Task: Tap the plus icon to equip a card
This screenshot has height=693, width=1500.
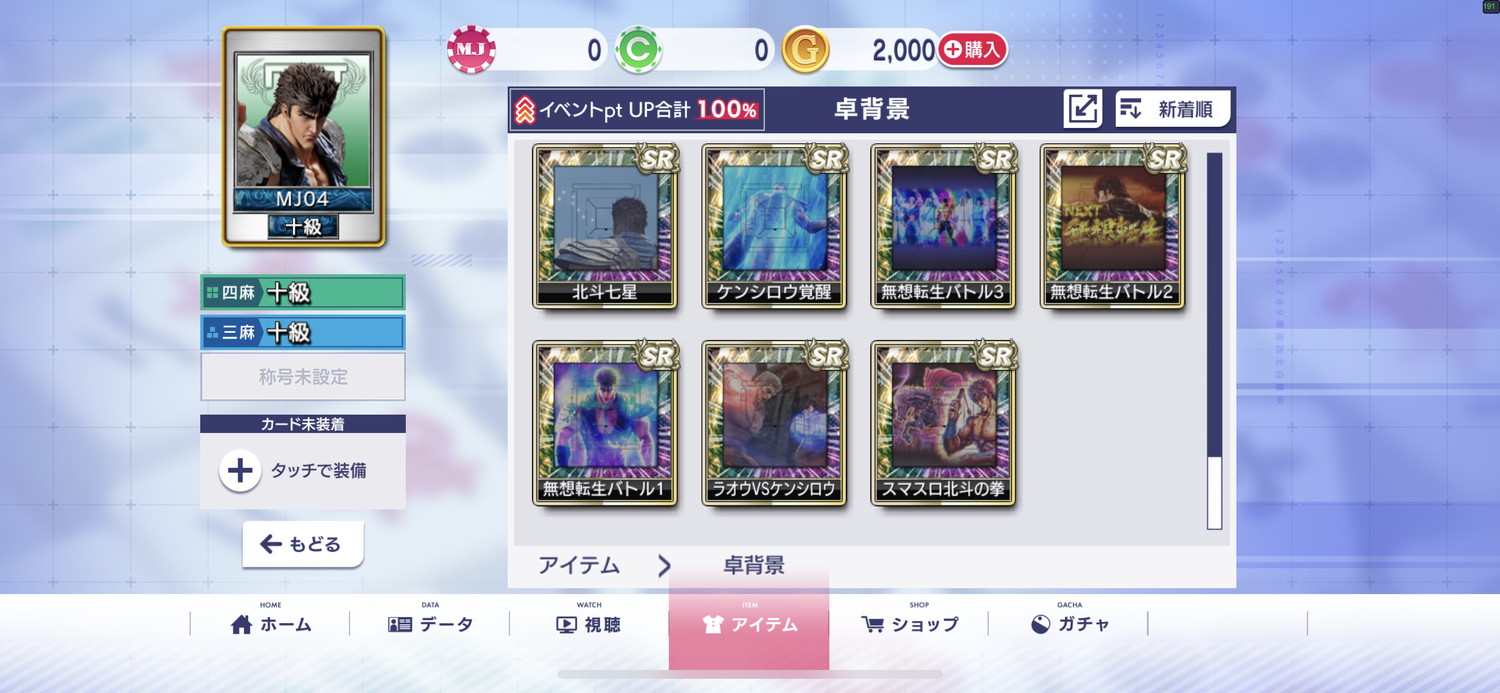Action: tap(240, 470)
